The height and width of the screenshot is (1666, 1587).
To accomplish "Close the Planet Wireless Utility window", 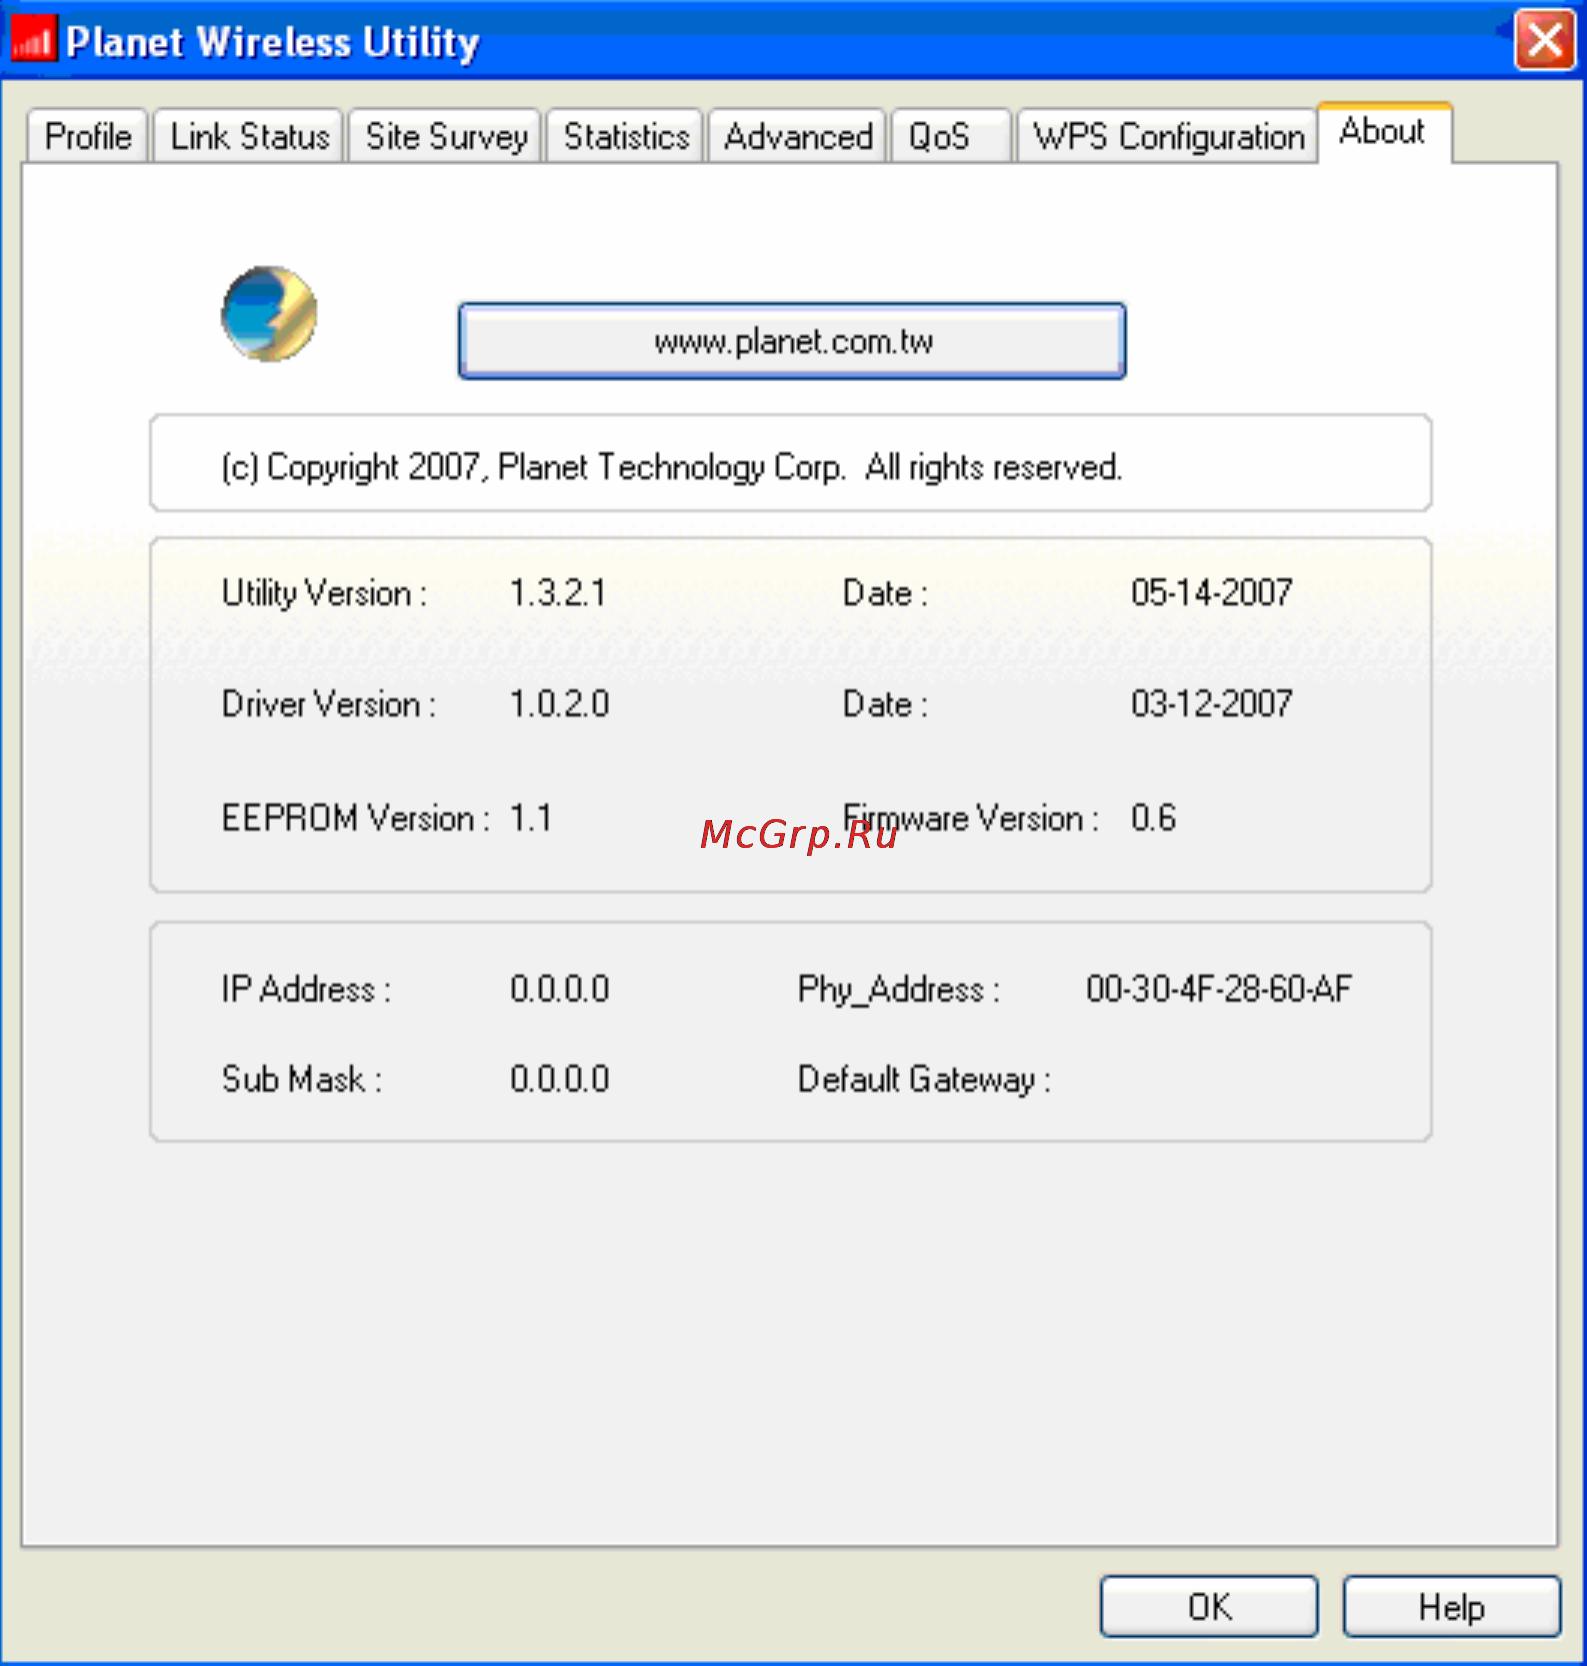I will [1544, 41].
